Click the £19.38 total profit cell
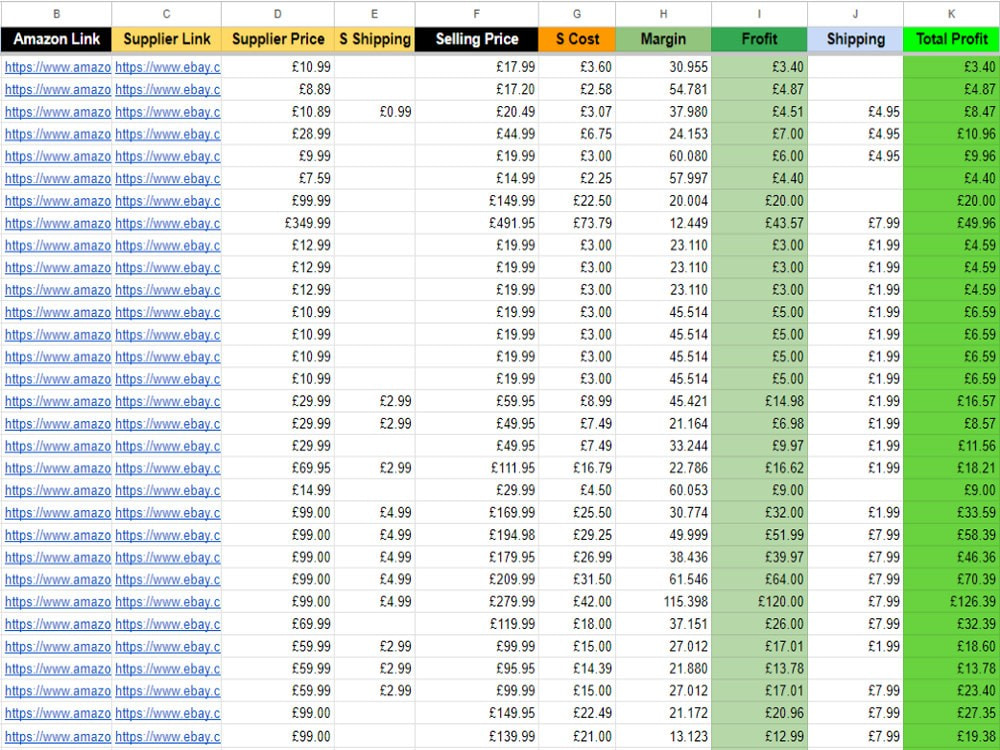Image resolution: width=1000 pixels, height=750 pixels. click(952, 736)
